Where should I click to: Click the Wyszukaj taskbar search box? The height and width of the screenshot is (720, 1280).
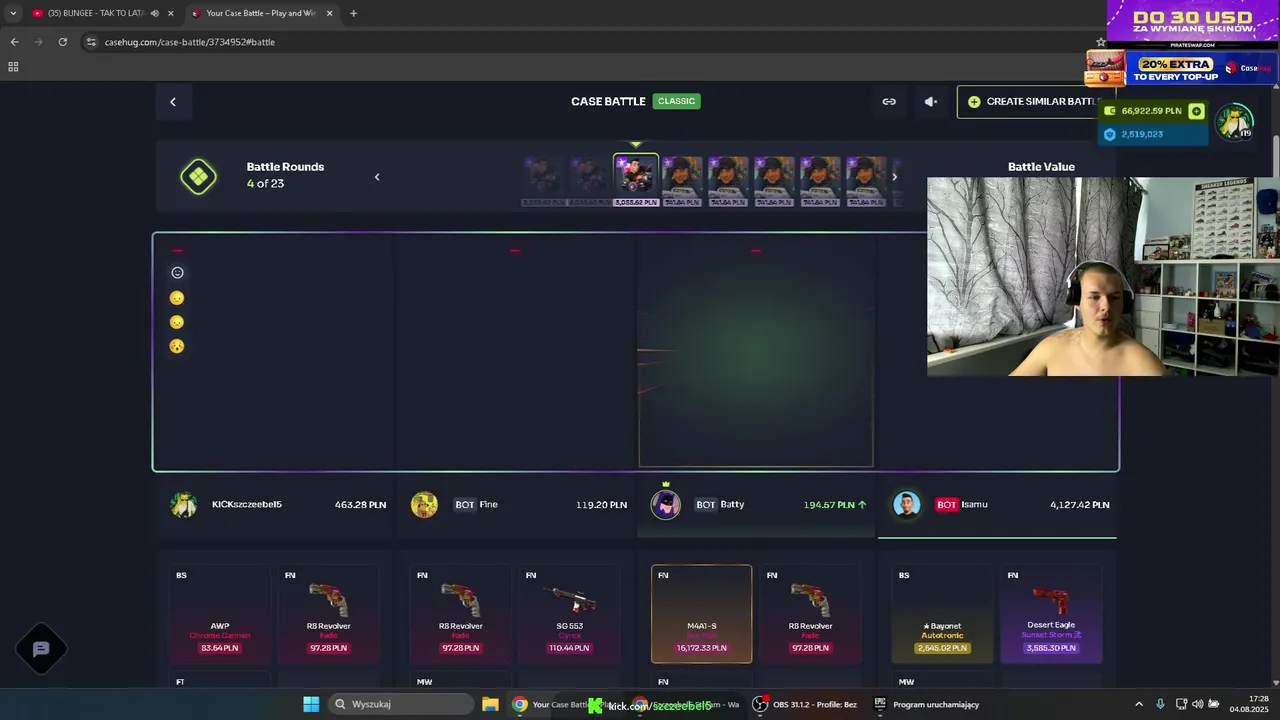pos(401,704)
